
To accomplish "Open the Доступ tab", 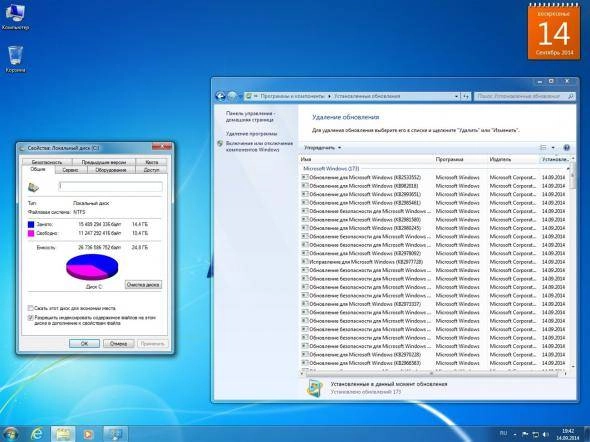I will (151, 170).
